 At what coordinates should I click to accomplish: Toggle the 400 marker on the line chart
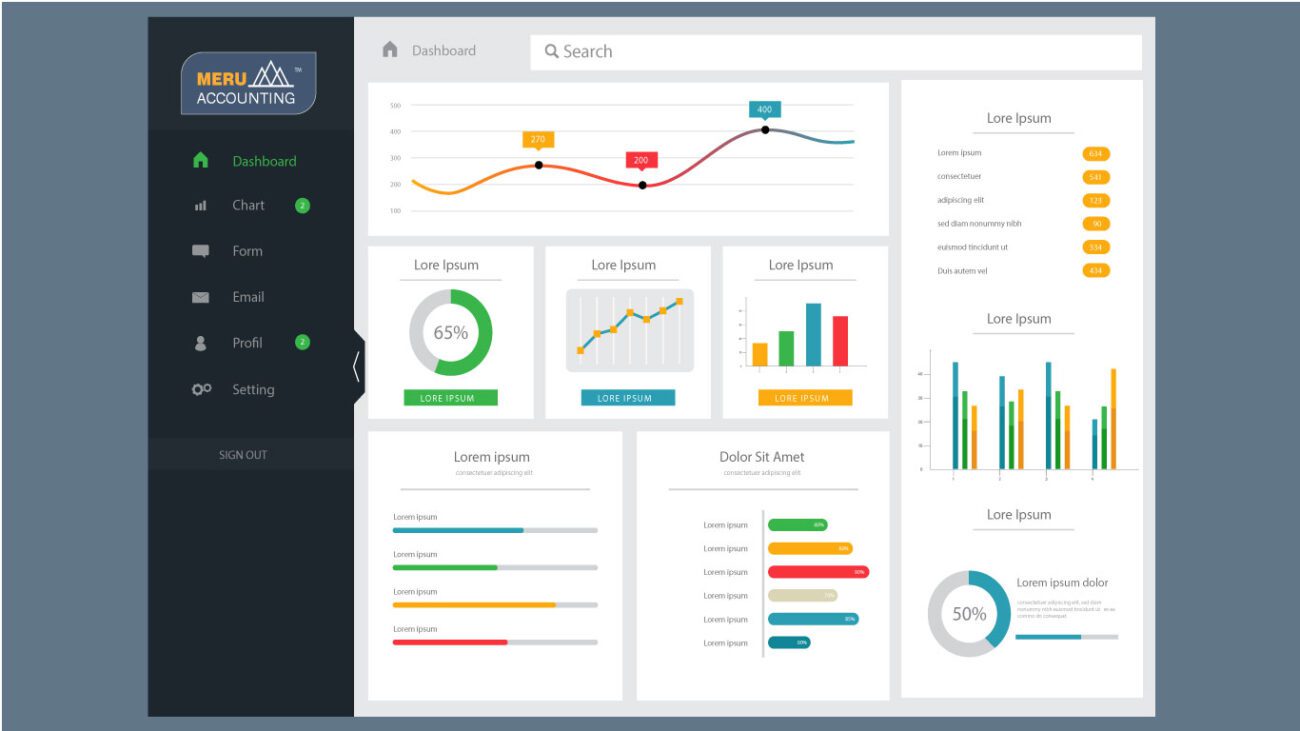point(763,111)
